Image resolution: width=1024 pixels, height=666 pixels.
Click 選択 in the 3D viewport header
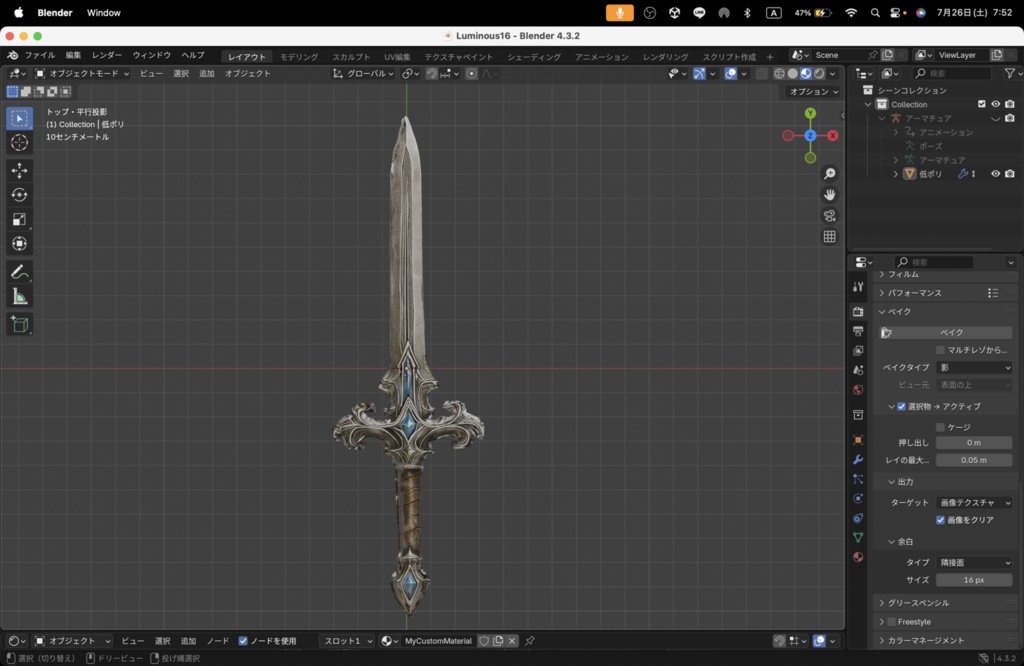(x=180, y=73)
